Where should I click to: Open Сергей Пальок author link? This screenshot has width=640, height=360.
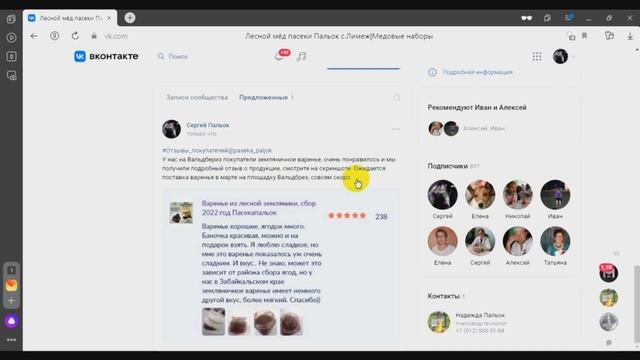click(208, 125)
